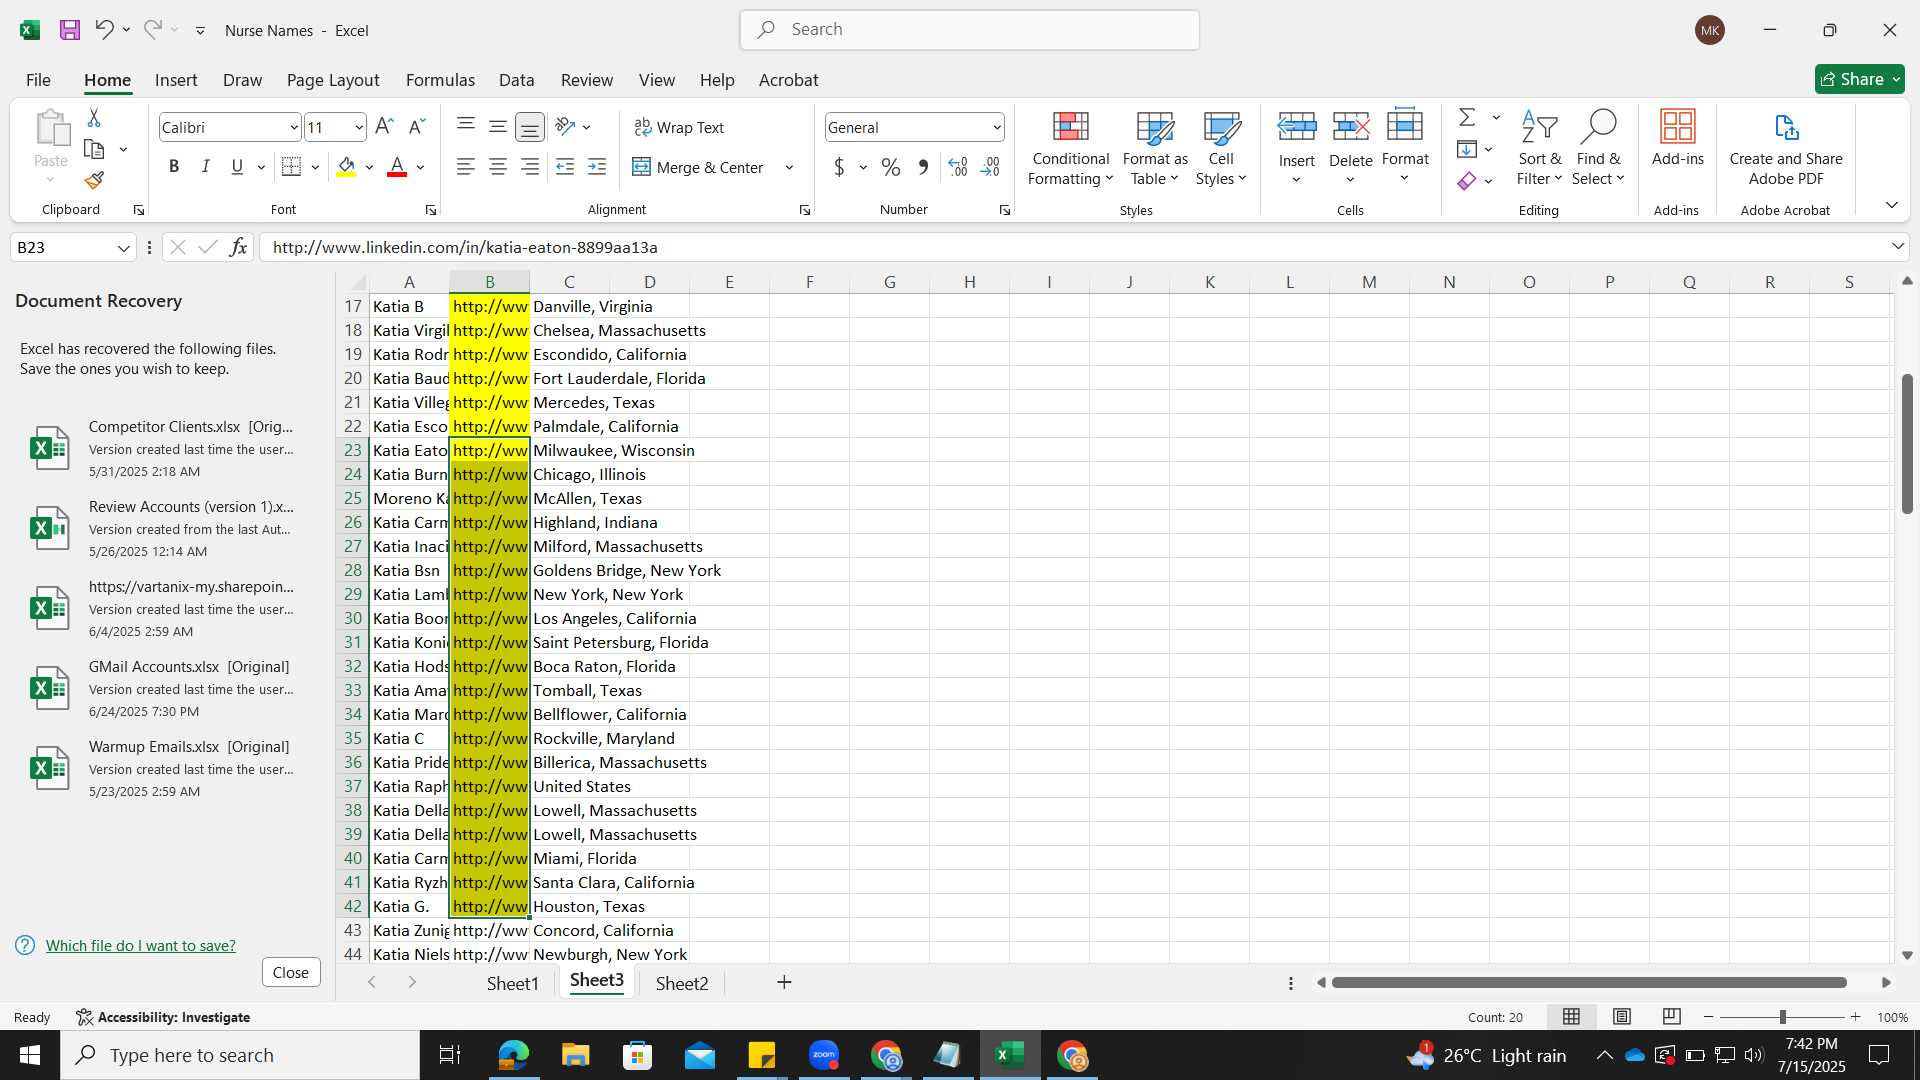Open Find & Select tool
The image size is (1920, 1080).
click(x=1598, y=148)
